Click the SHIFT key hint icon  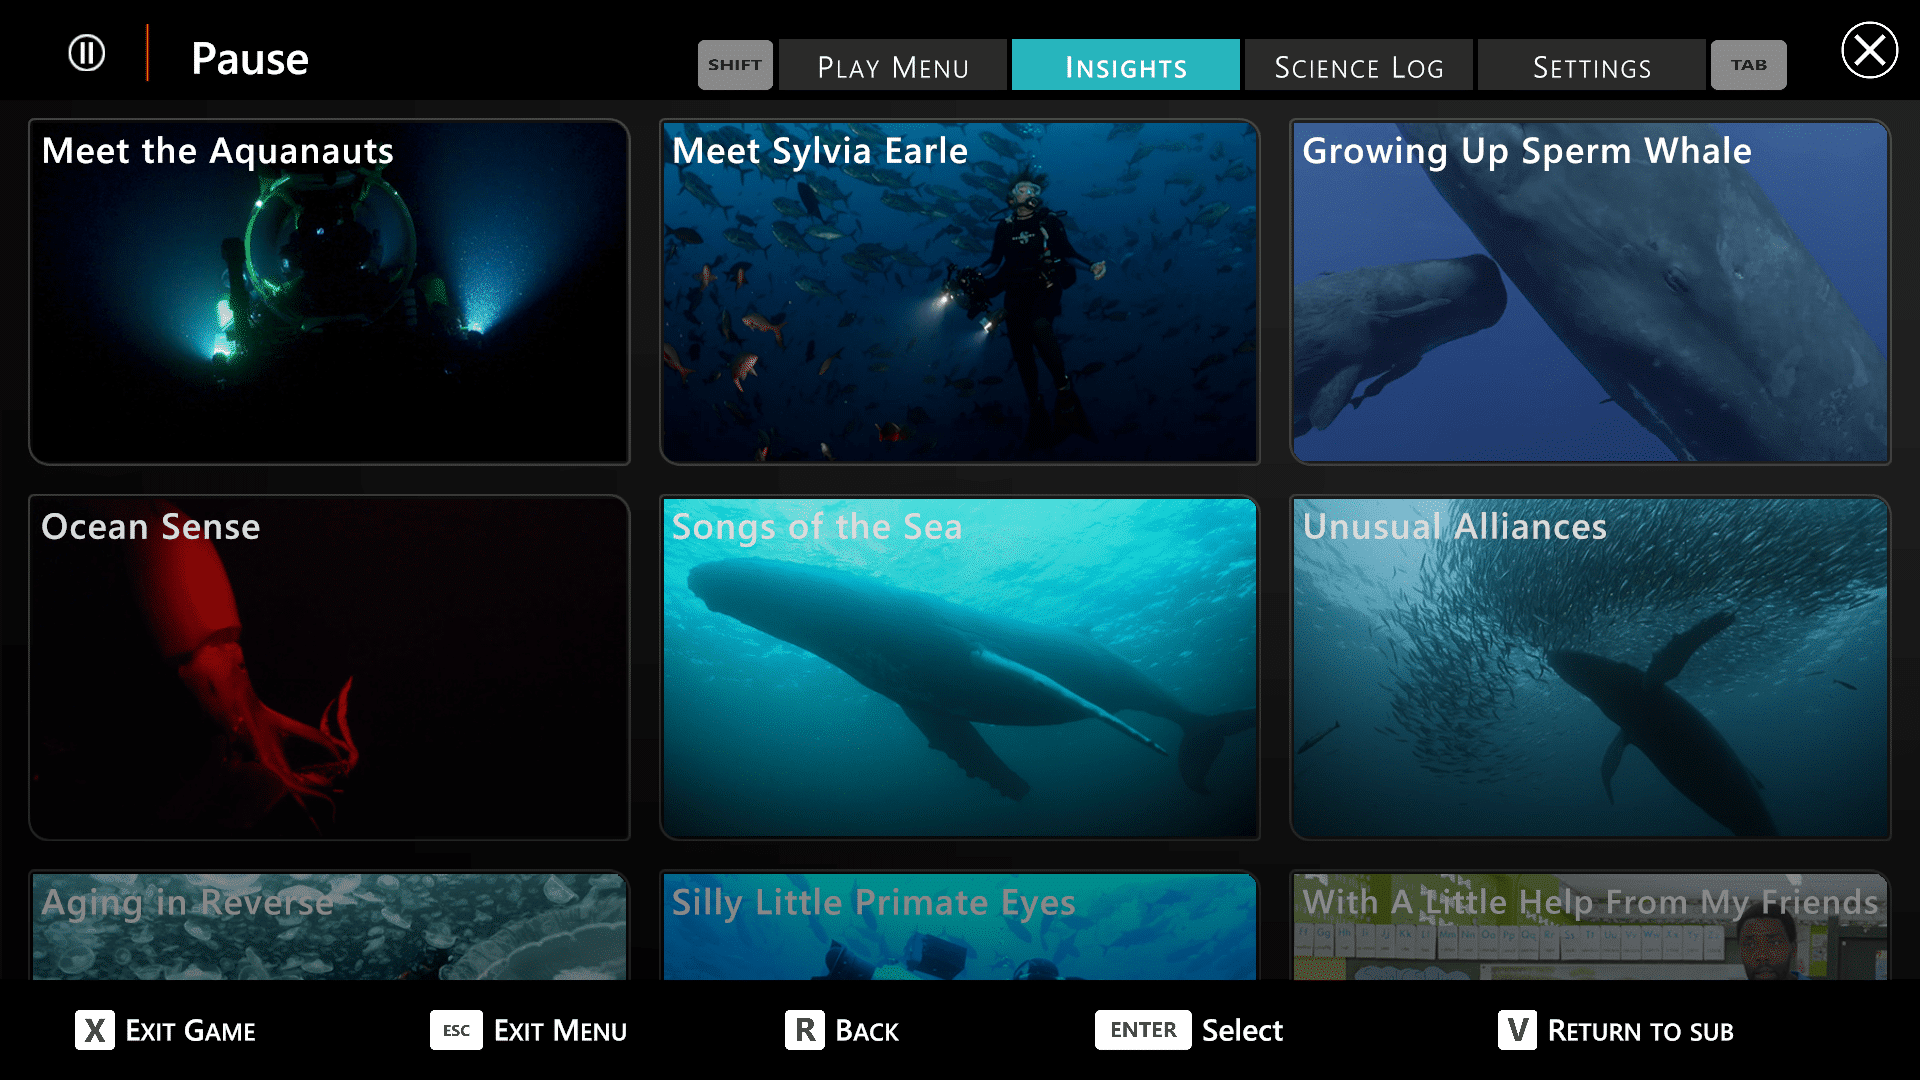(735, 65)
